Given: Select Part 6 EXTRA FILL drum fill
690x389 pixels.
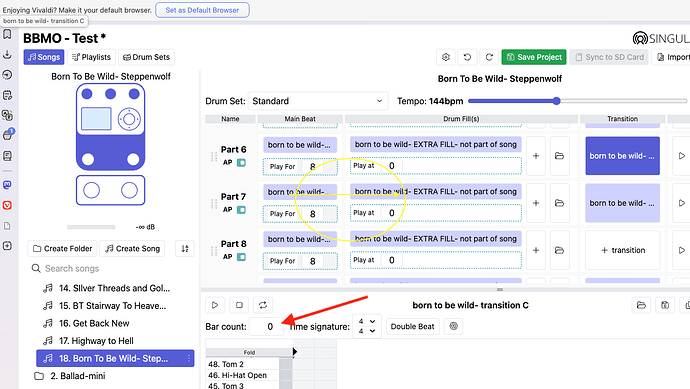Looking at the screenshot, I should pos(436,144).
